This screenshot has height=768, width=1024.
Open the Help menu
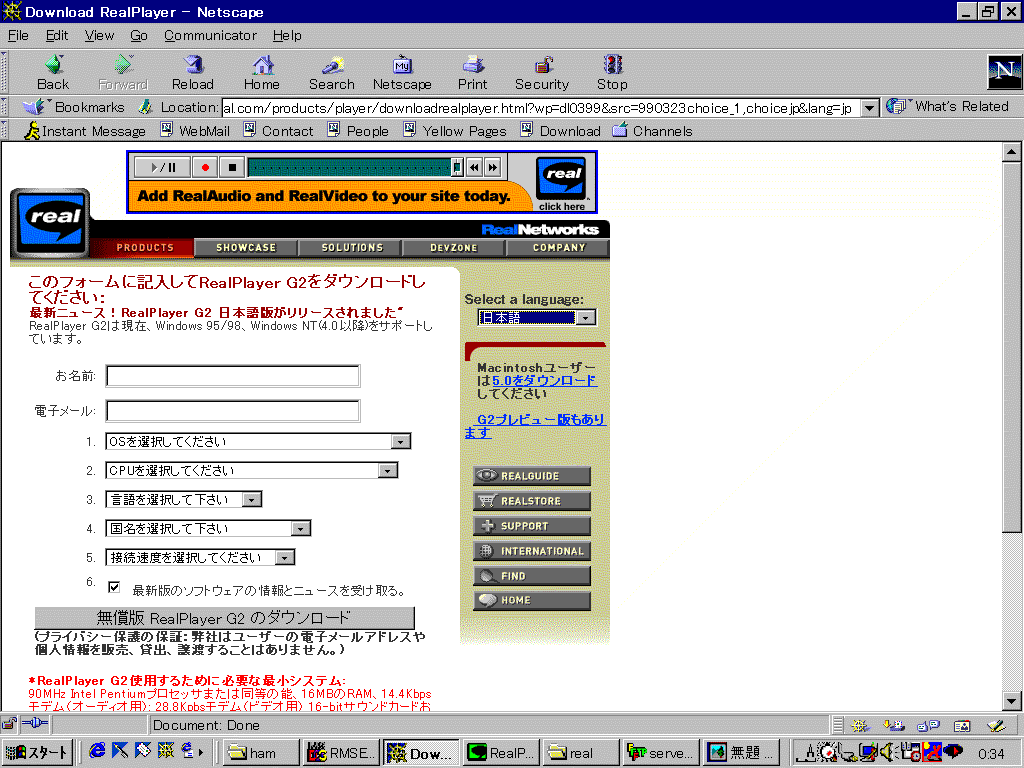[287, 35]
